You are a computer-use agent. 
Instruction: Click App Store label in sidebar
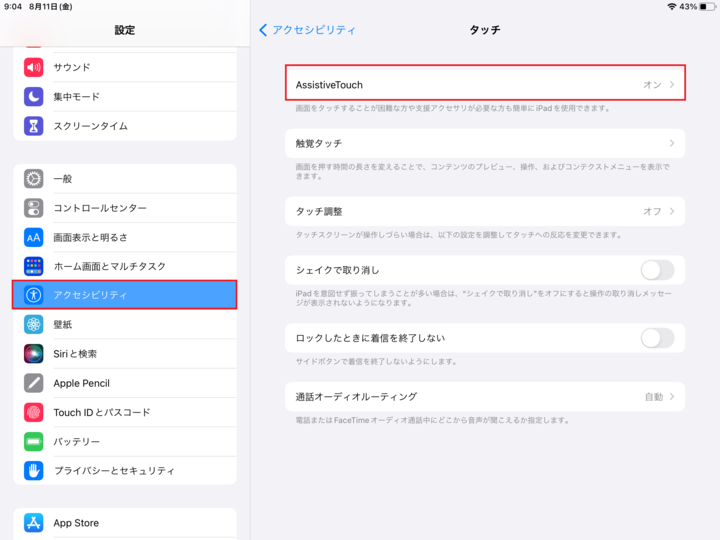coord(76,523)
